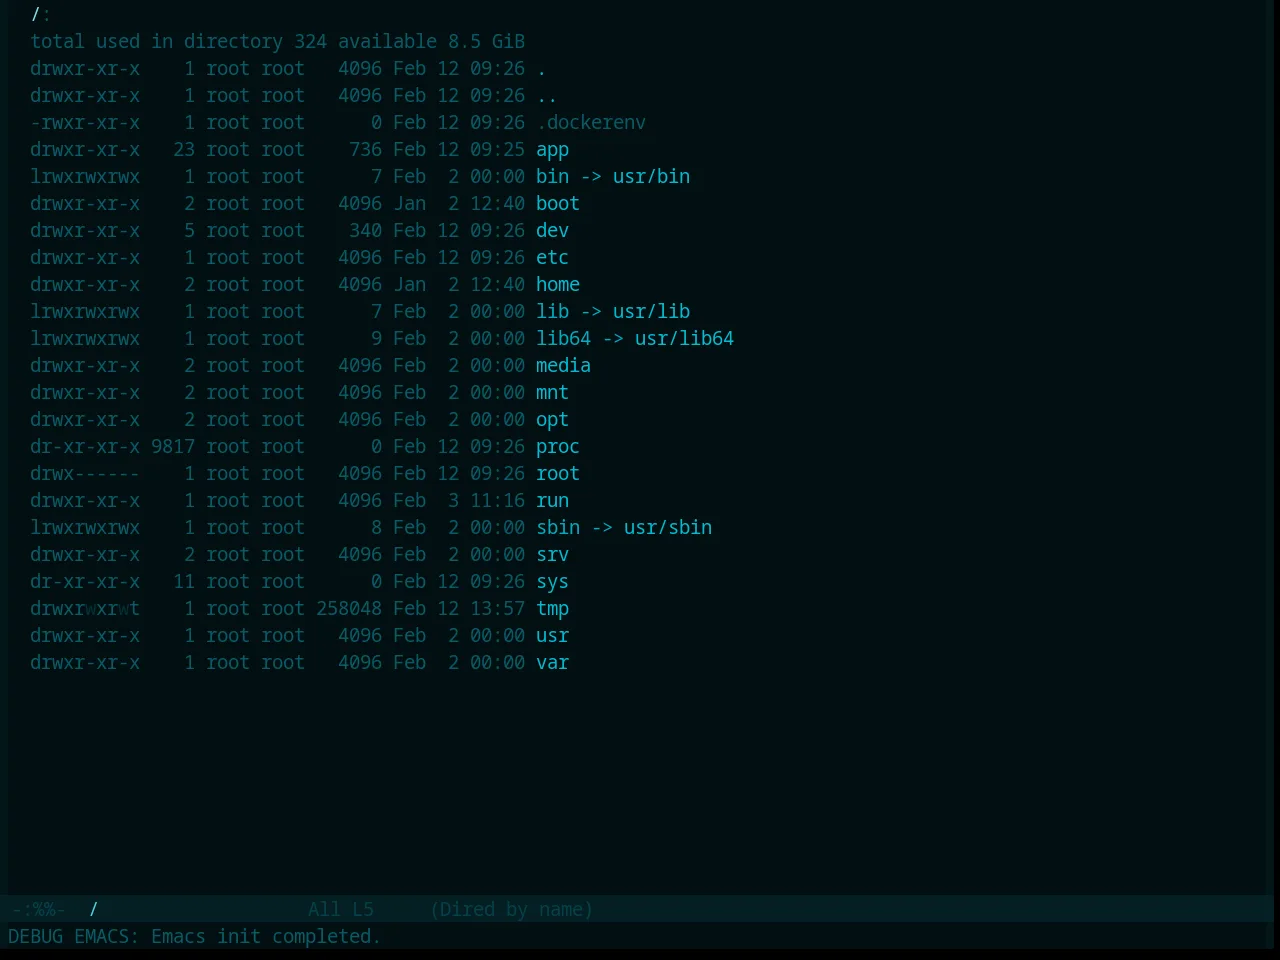Image resolution: width=1280 pixels, height=960 pixels.
Task: Click the usr/sbin symlink target
Action: pyautogui.click(x=668, y=527)
